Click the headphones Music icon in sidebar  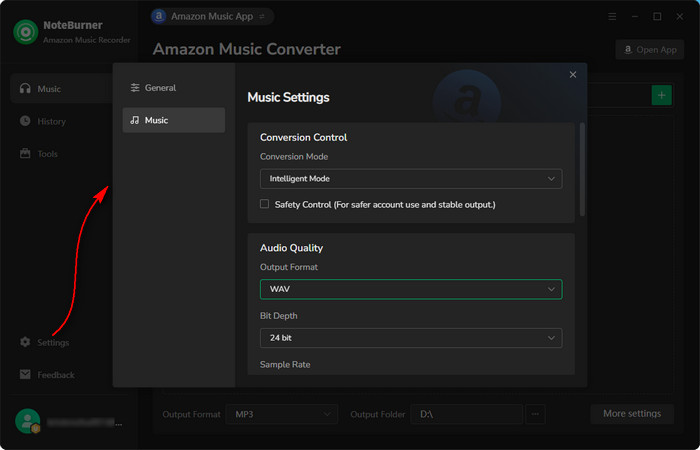(25, 88)
